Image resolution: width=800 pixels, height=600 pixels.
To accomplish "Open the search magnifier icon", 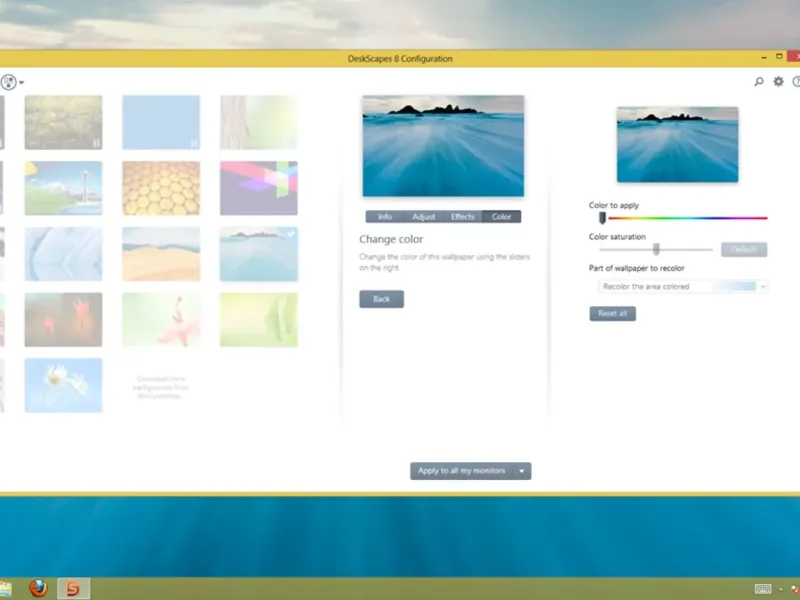I will 759,82.
